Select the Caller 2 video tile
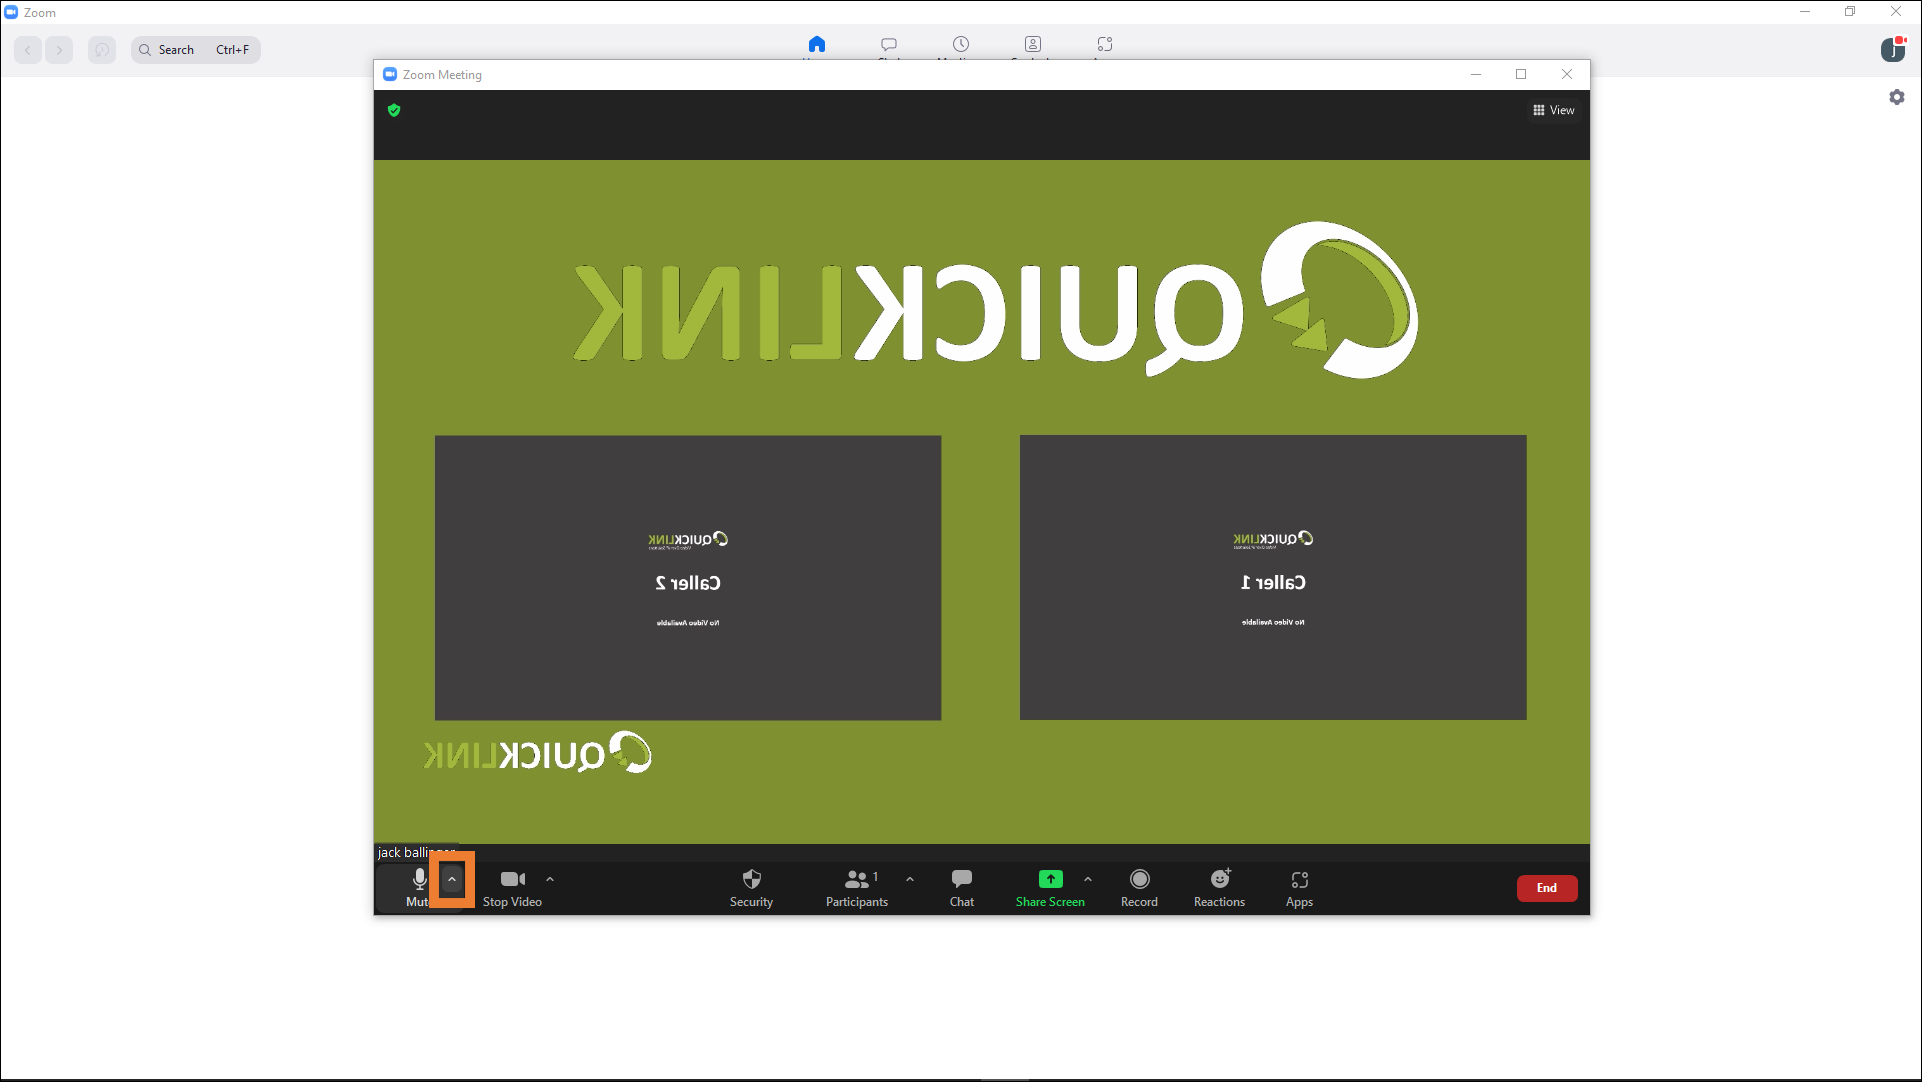The height and width of the screenshot is (1082, 1922). pos(688,578)
